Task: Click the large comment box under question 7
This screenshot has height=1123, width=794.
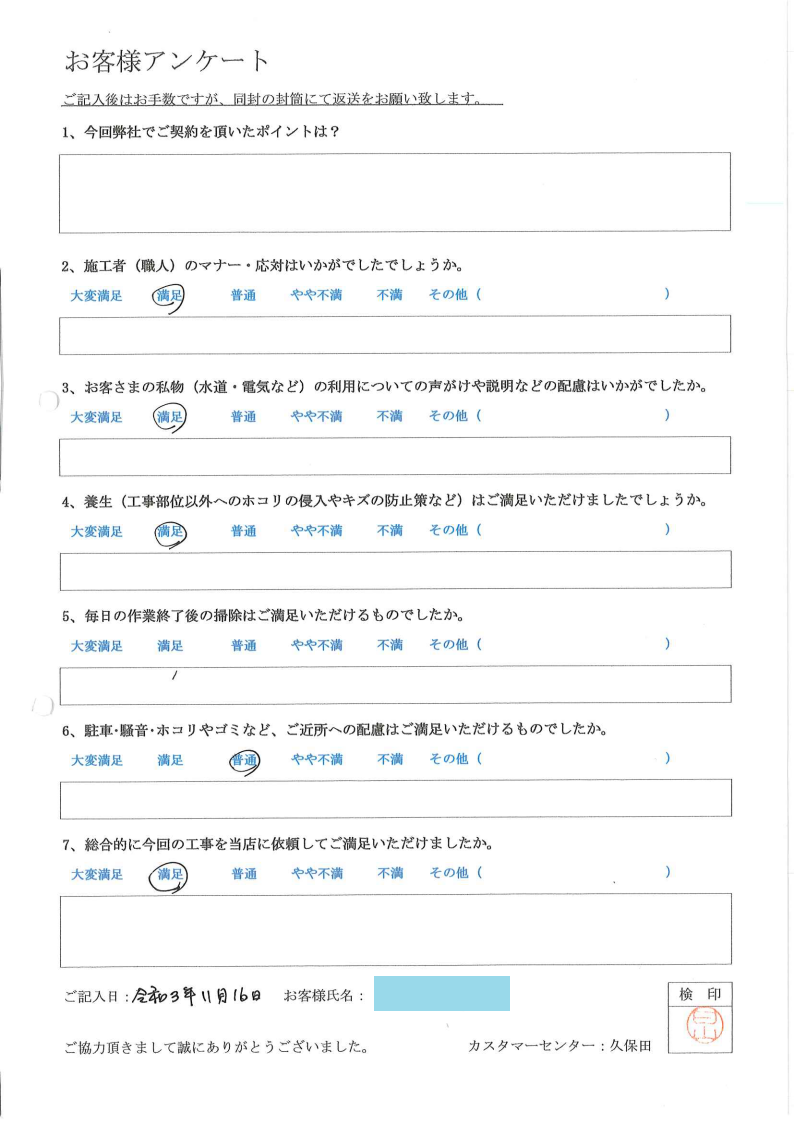Action: point(395,929)
